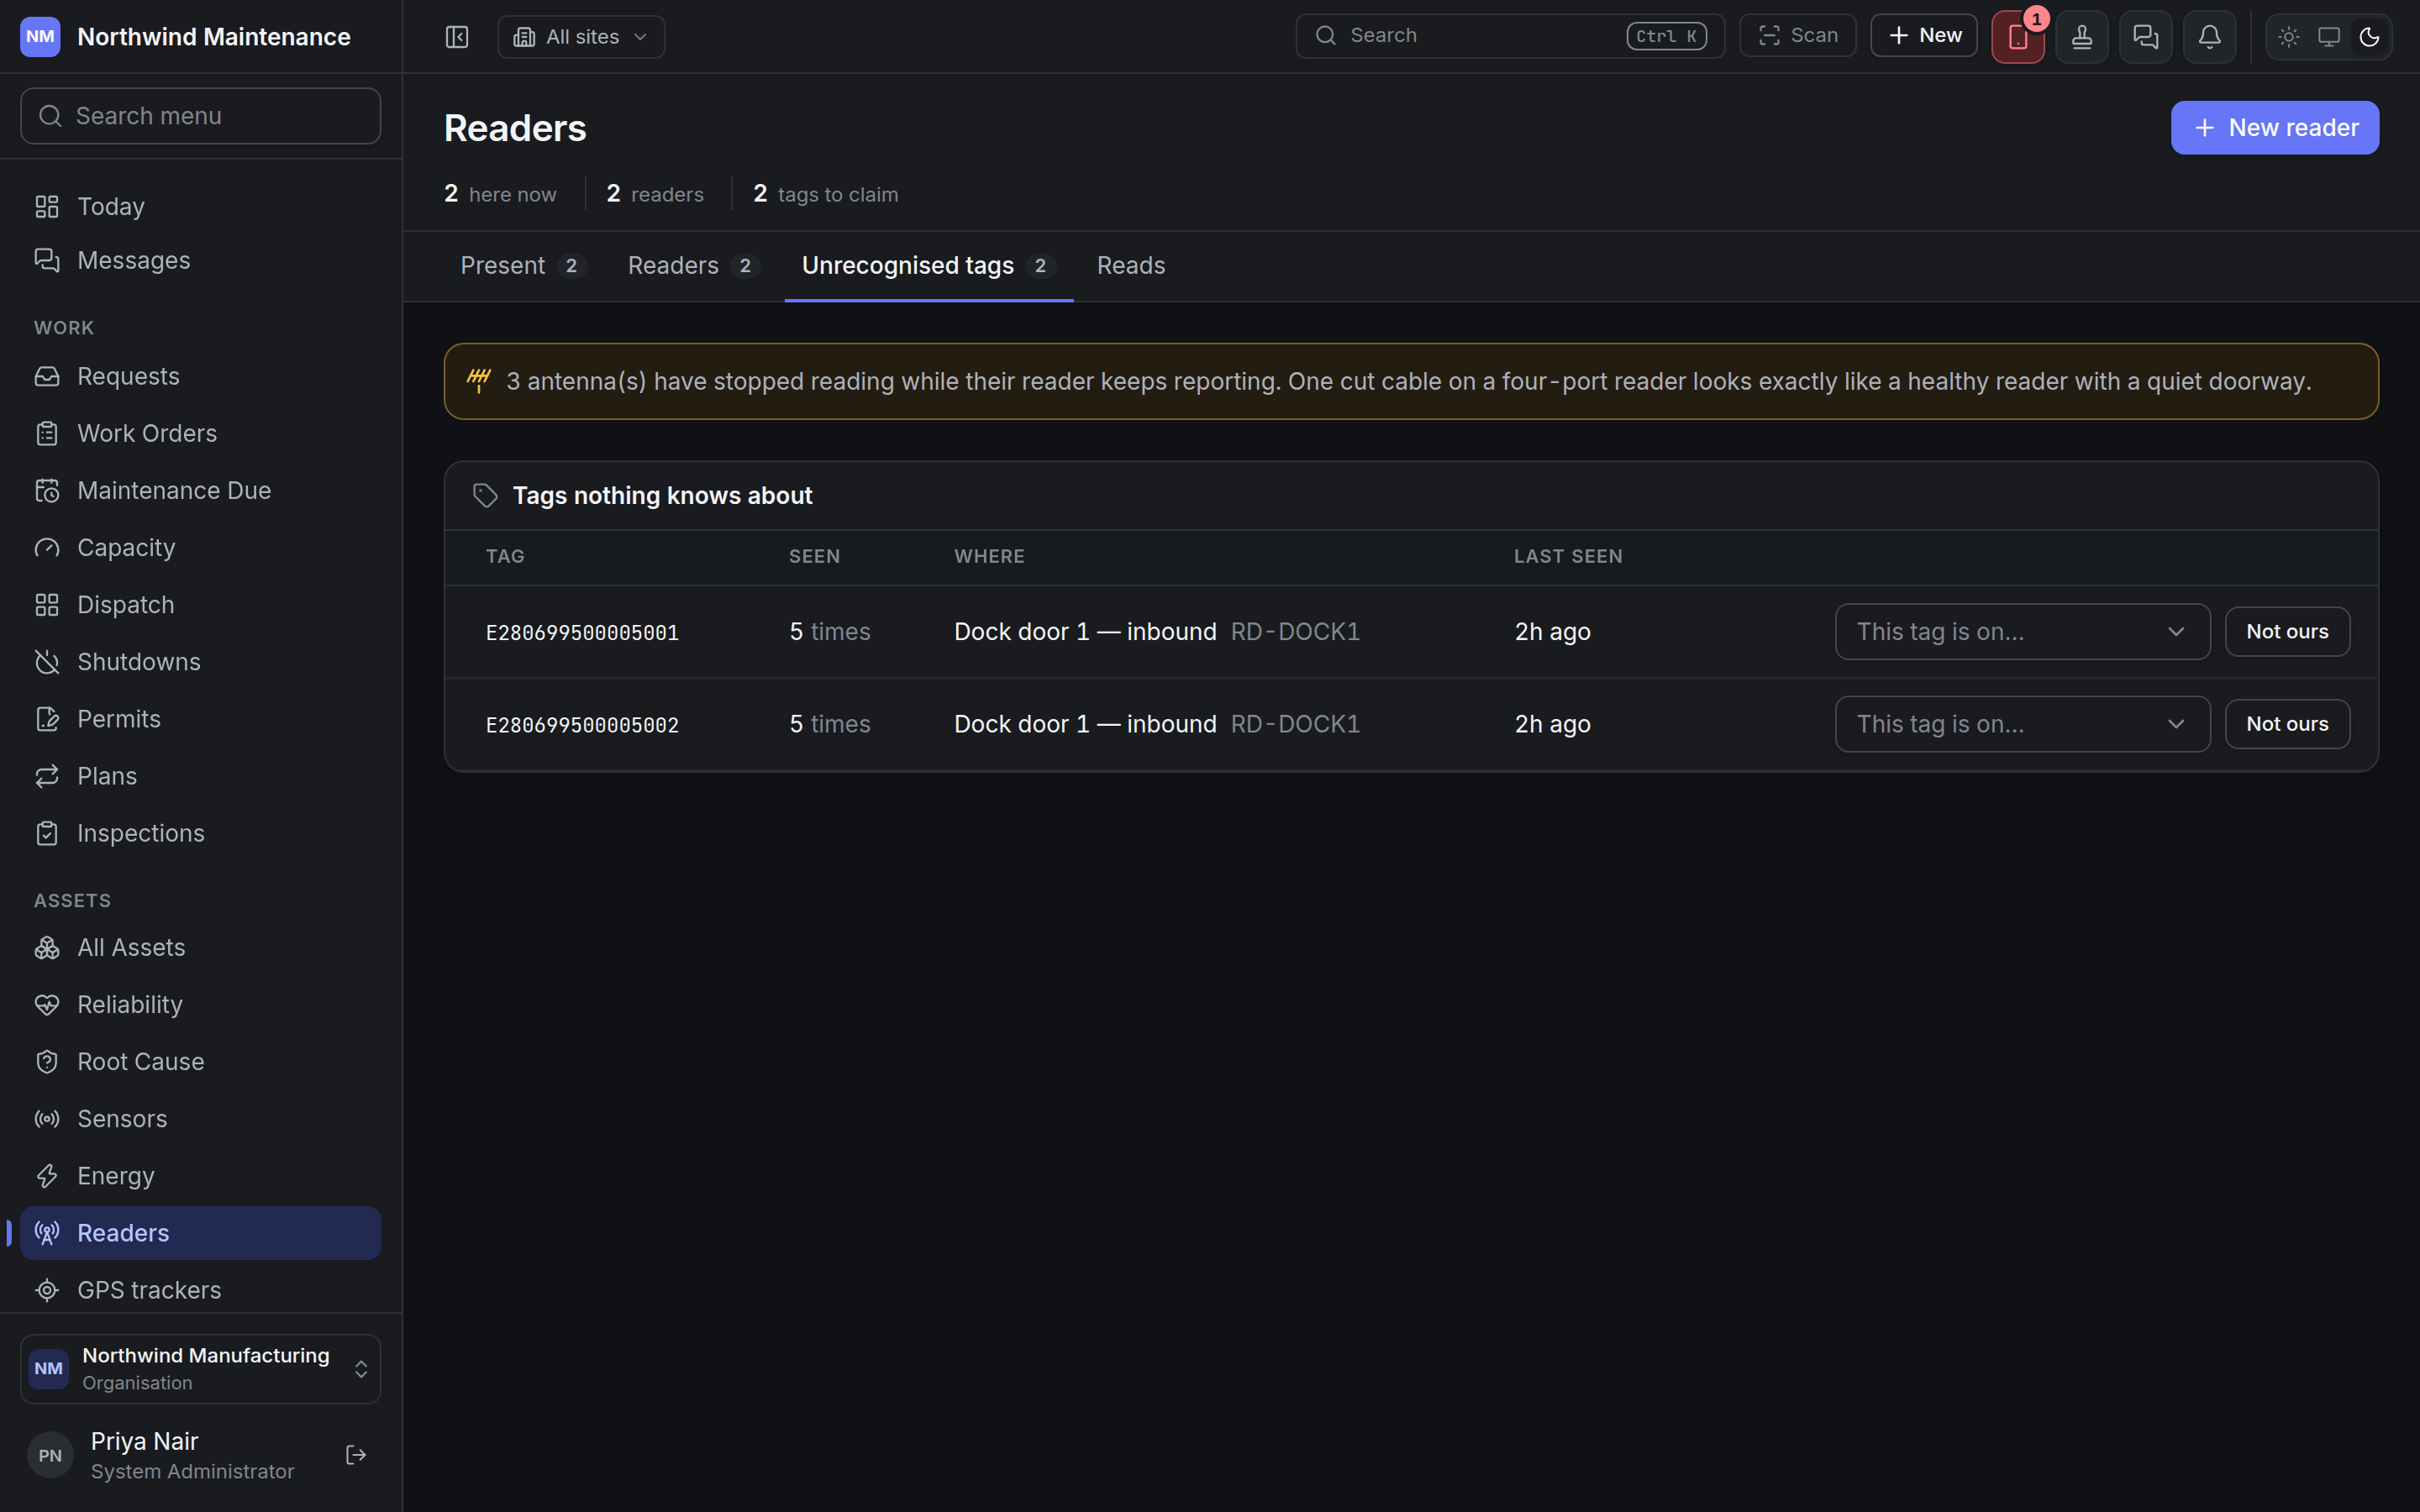The width and height of the screenshot is (2420, 1512).
Task: Open 'This tag is on...' dropdown for tag ending 5002
Action: click(2022, 724)
